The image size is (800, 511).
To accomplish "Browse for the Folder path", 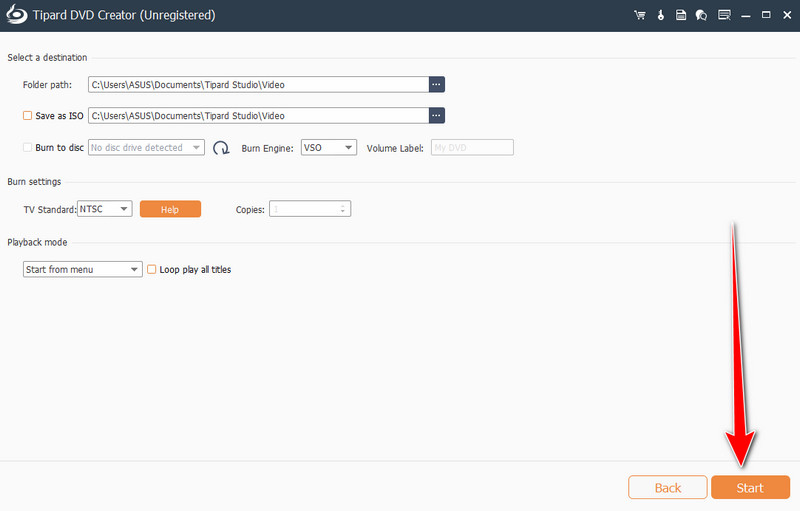I will tap(436, 85).
